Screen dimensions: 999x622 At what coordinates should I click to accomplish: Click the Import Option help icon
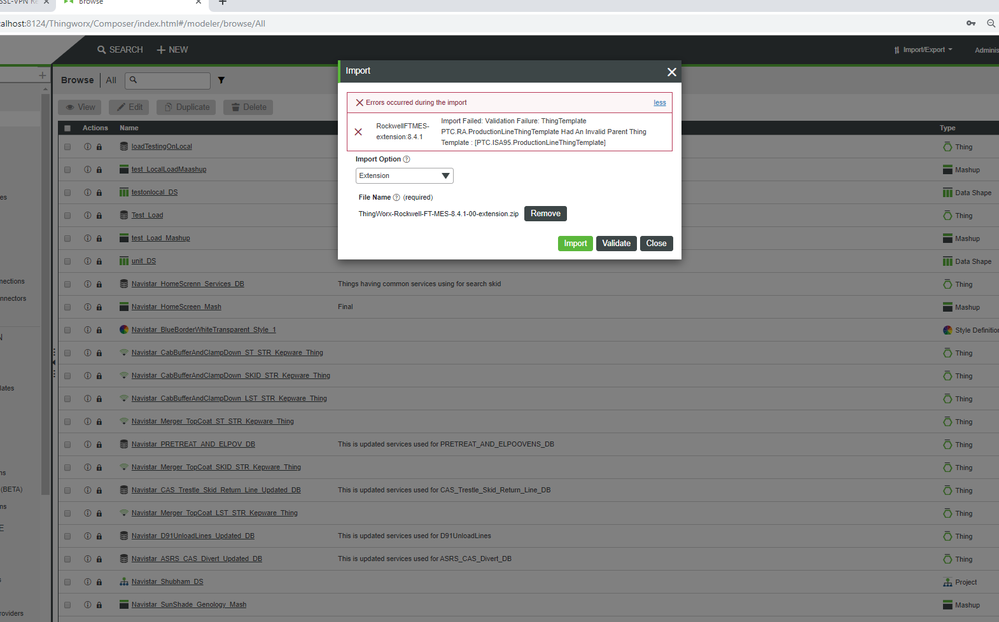tap(406, 159)
